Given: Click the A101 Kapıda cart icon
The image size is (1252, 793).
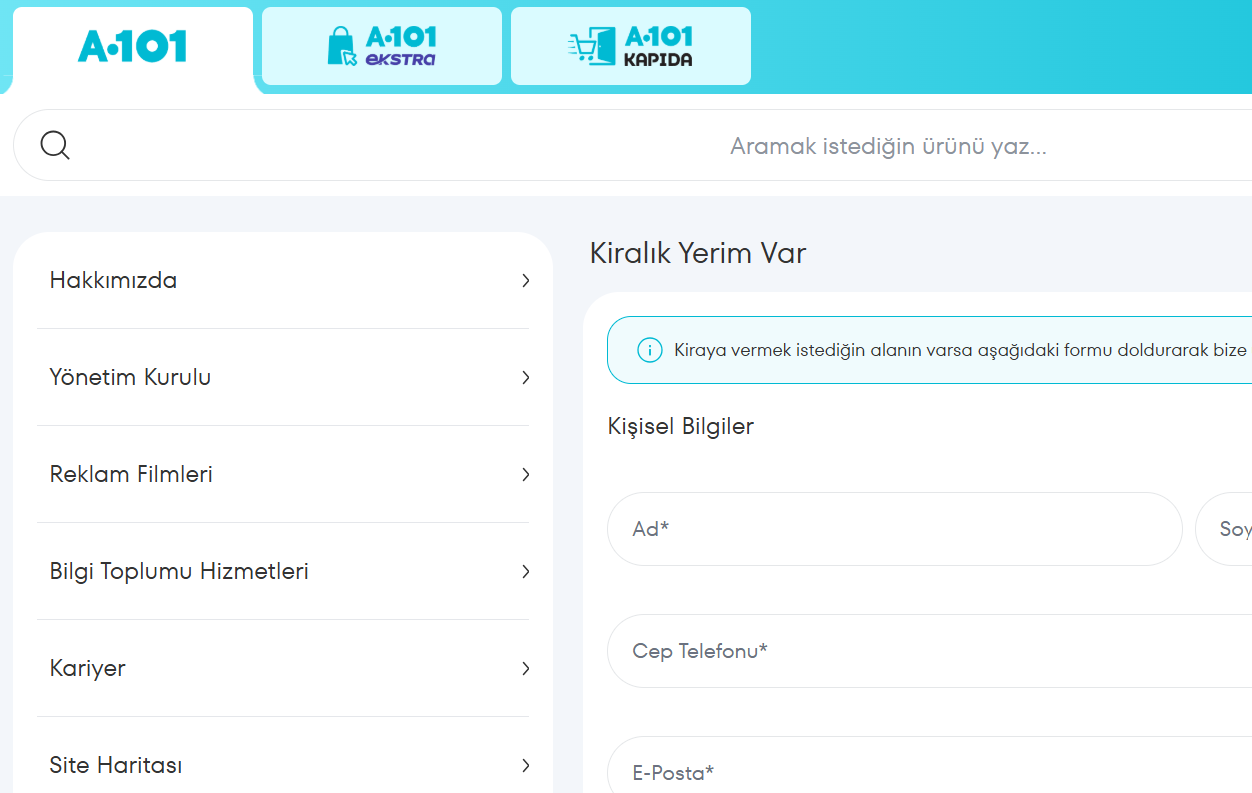Looking at the screenshot, I should point(591,47).
